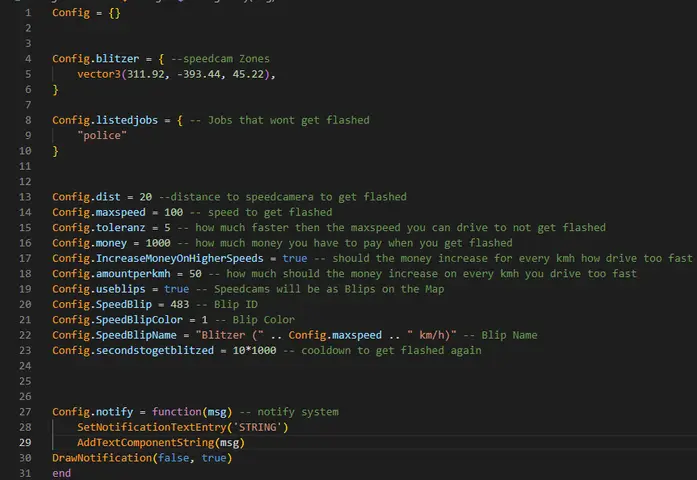Click 'Config.useblips' on line 19
697x480 pixels.
[99, 289]
